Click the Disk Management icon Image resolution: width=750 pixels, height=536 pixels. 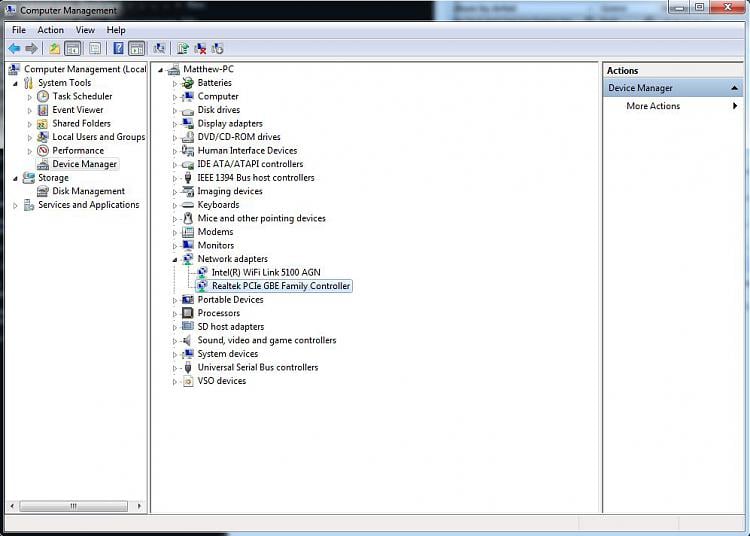tap(43, 191)
